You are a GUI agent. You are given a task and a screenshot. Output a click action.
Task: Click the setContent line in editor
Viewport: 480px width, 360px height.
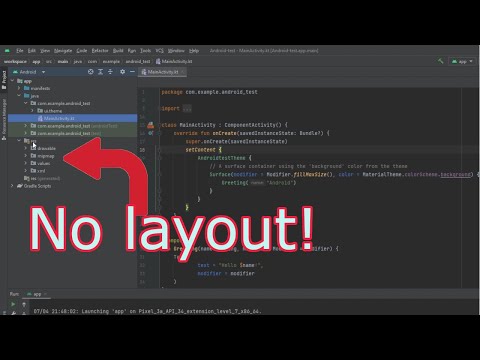pyautogui.click(x=203, y=150)
